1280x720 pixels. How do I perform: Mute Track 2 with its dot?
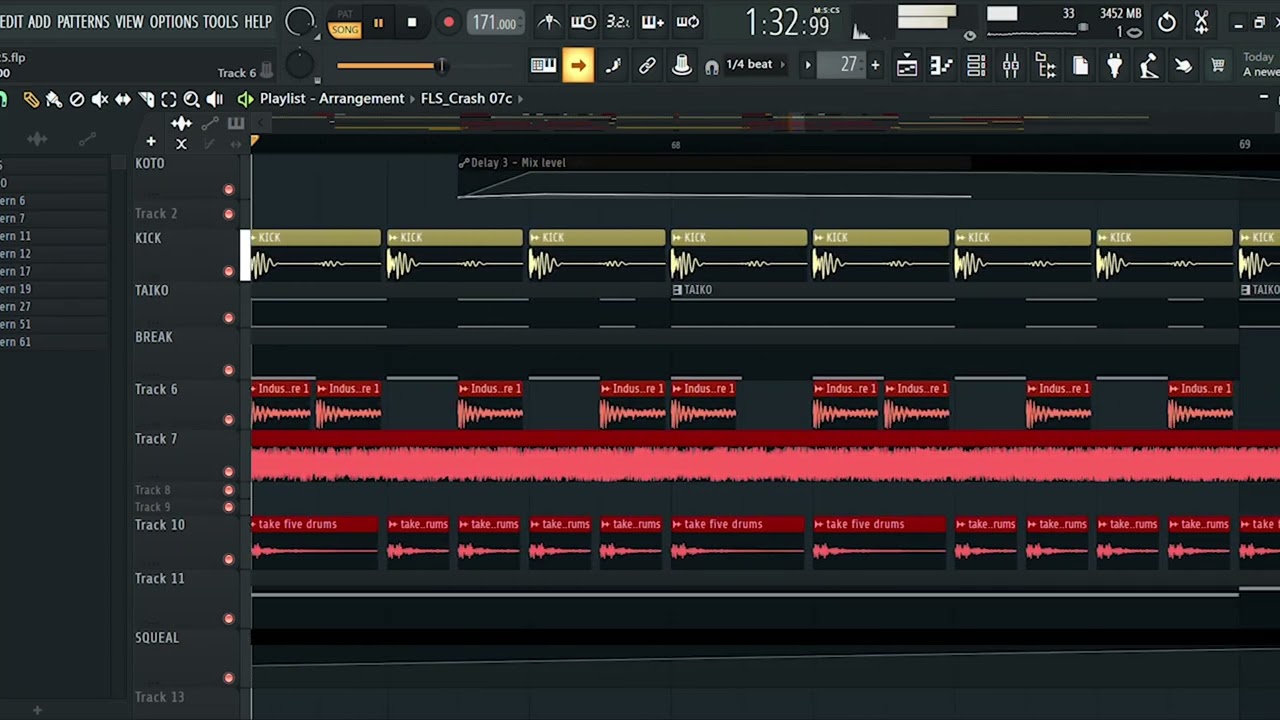pos(229,214)
